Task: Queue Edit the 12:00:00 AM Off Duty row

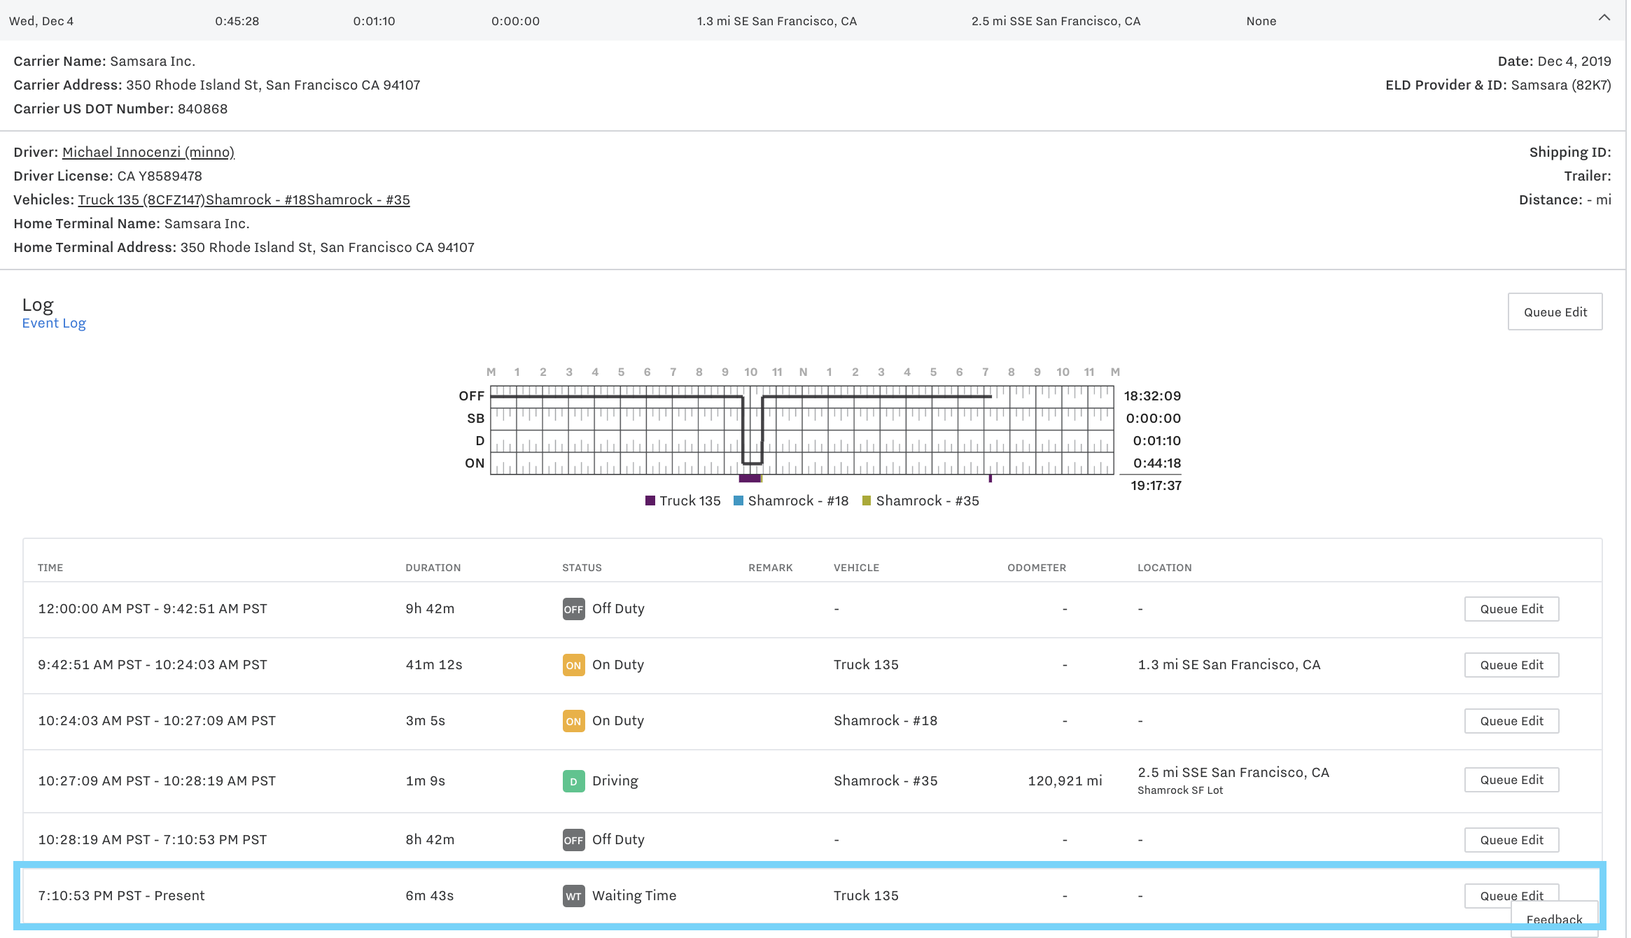Action: coord(1511,609)
